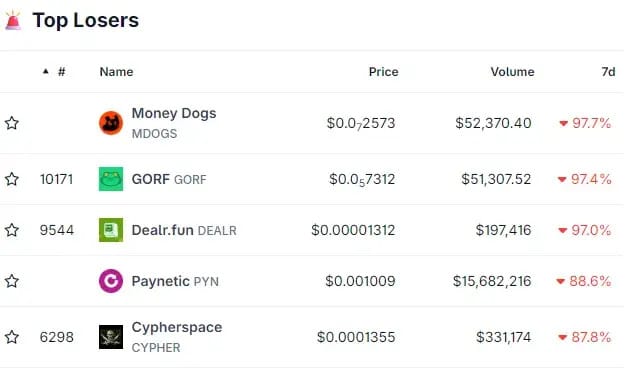Viewport: 635px width, 368px height.
Task: Open the Dealr.fun DEALR coin link
Action: coord(184,230)
